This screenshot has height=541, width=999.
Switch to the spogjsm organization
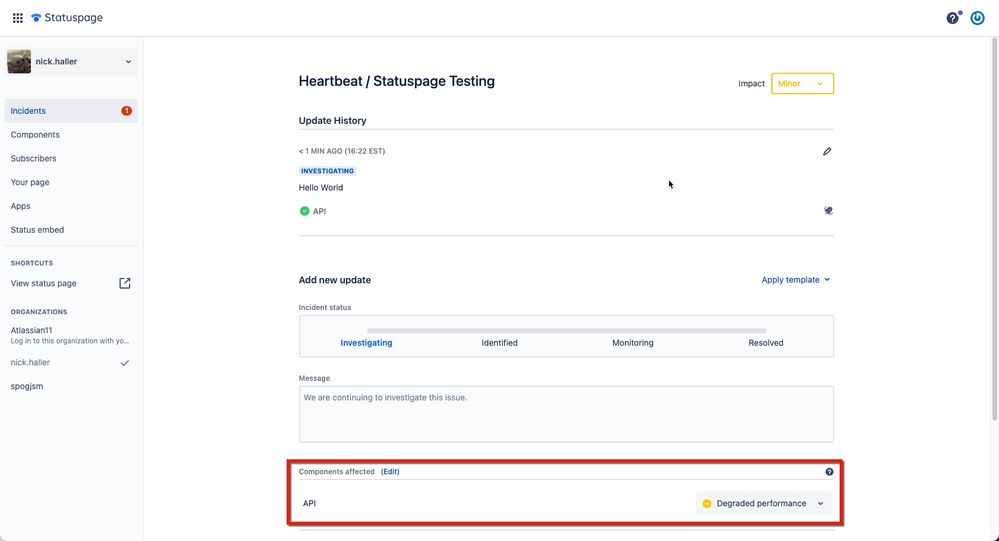pos(27,386)
